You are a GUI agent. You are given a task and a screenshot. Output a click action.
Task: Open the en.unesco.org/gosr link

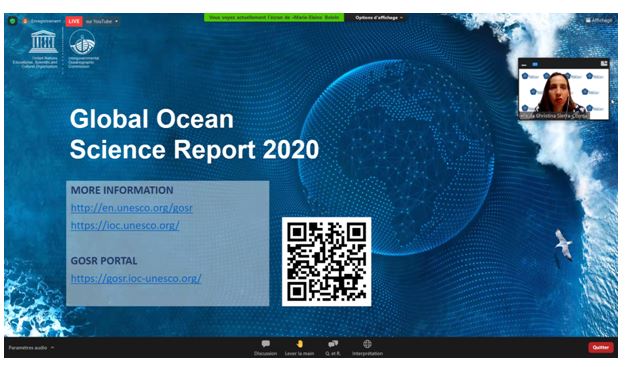point(131,208)
